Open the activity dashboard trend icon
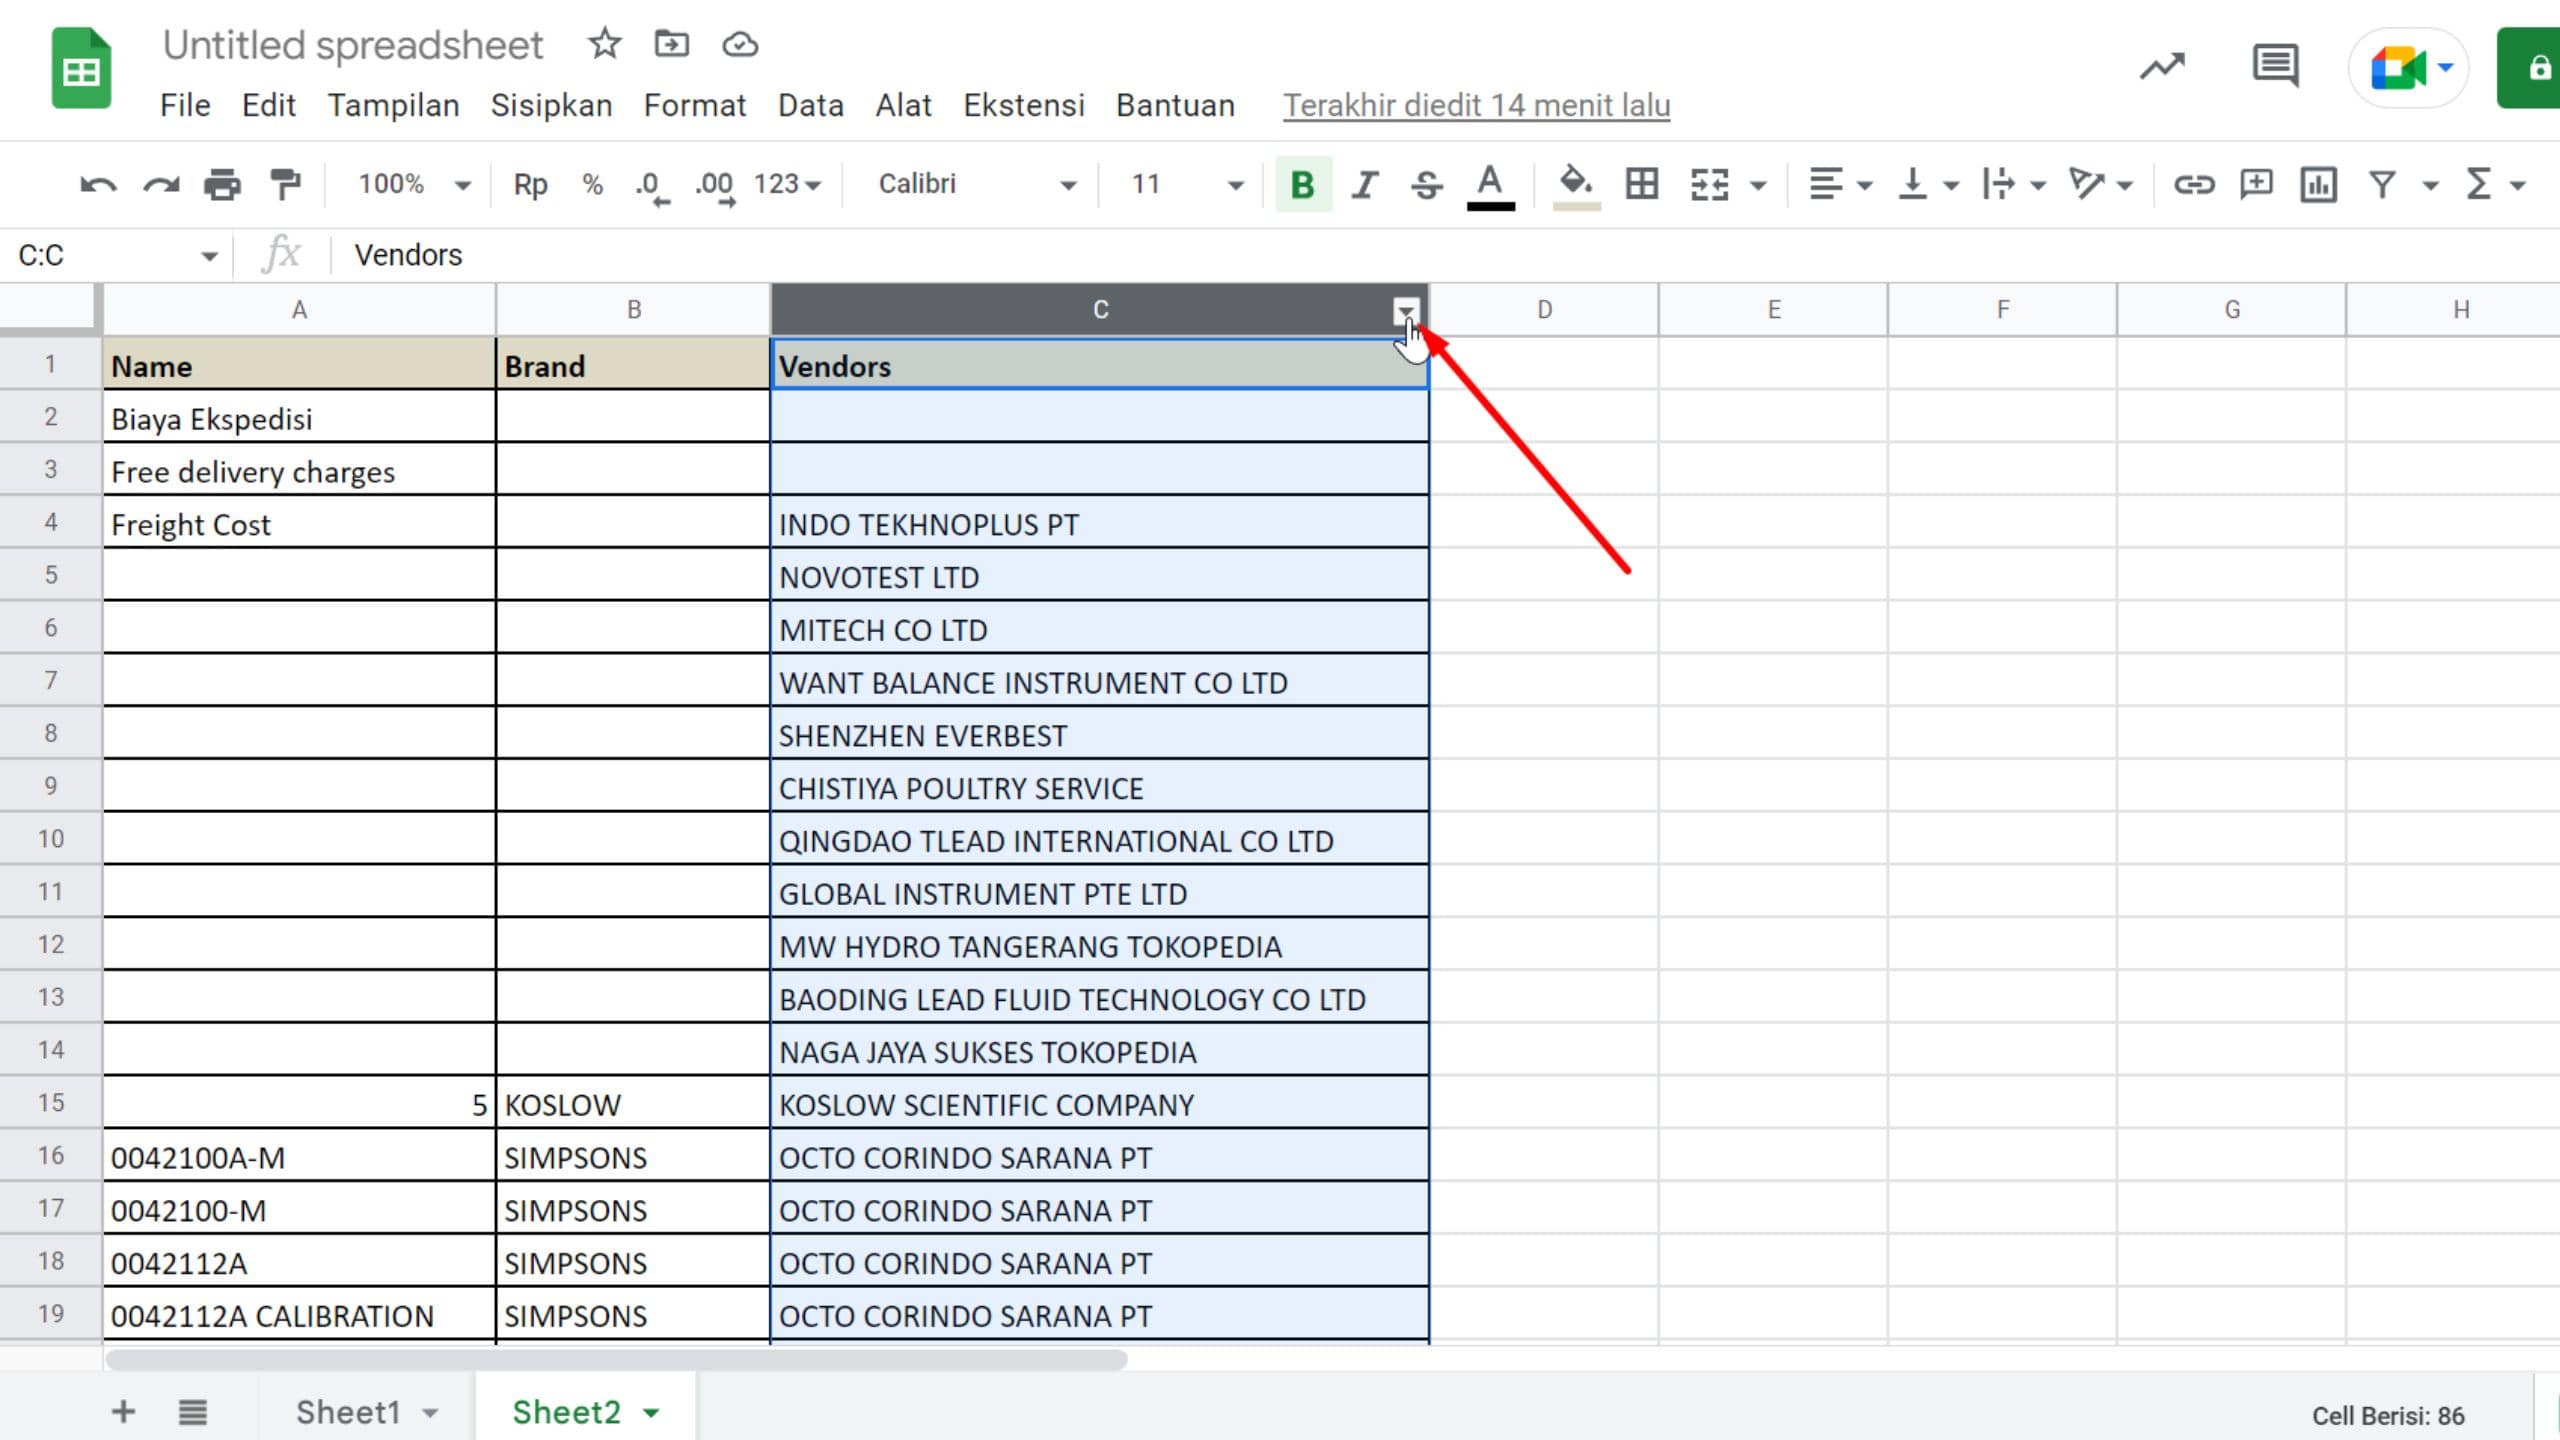Image resolution: width=2560 pixels, height=1440 pixels. click(x=2162, y=68)
